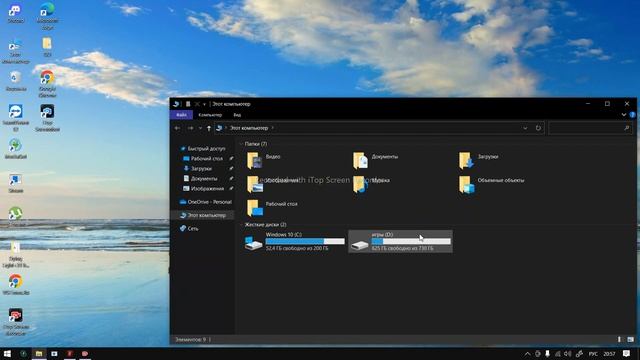
Task: Click Этот компьютер in address bar
Action: coord(249,128)
